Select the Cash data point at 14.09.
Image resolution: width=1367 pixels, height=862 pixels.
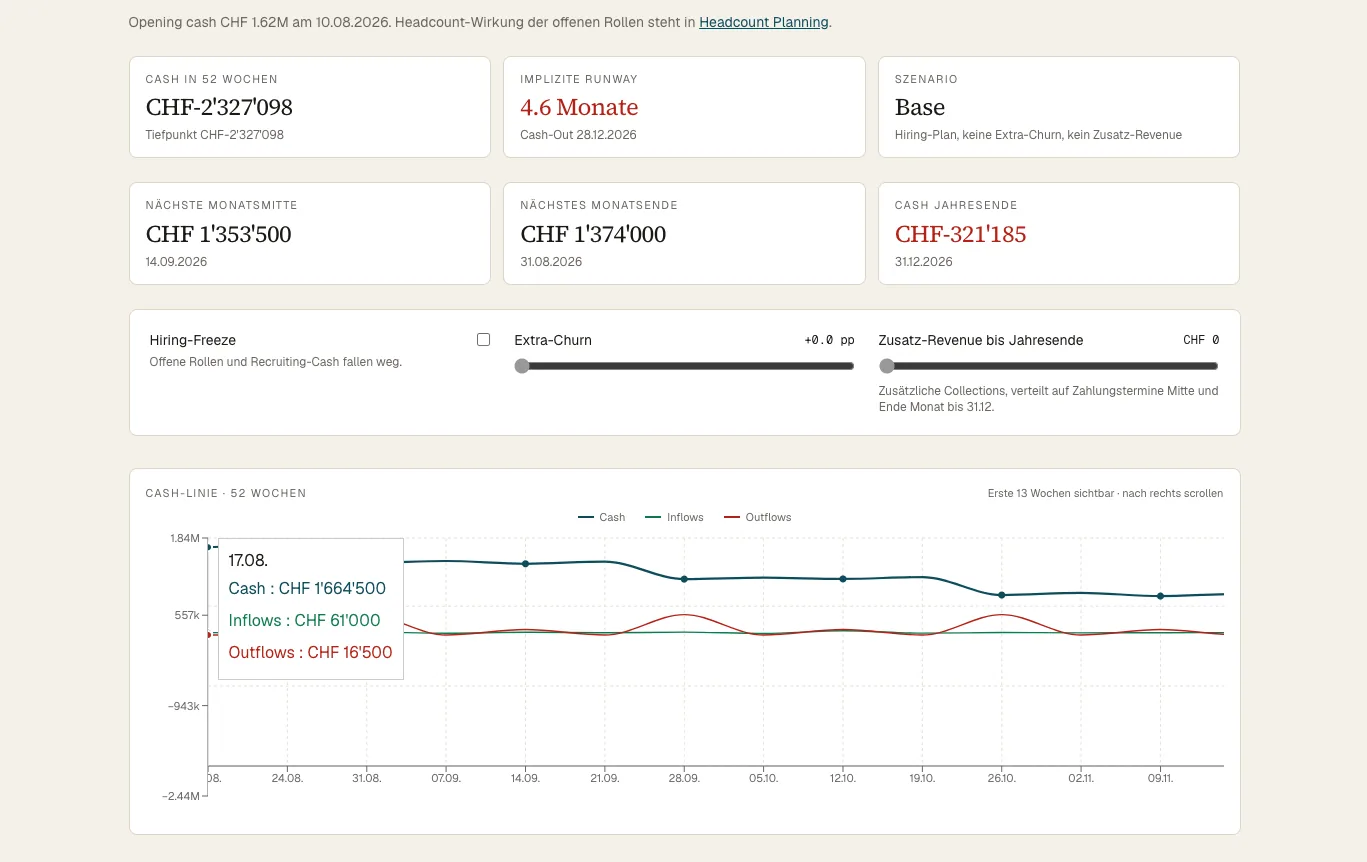coord(525,564)
